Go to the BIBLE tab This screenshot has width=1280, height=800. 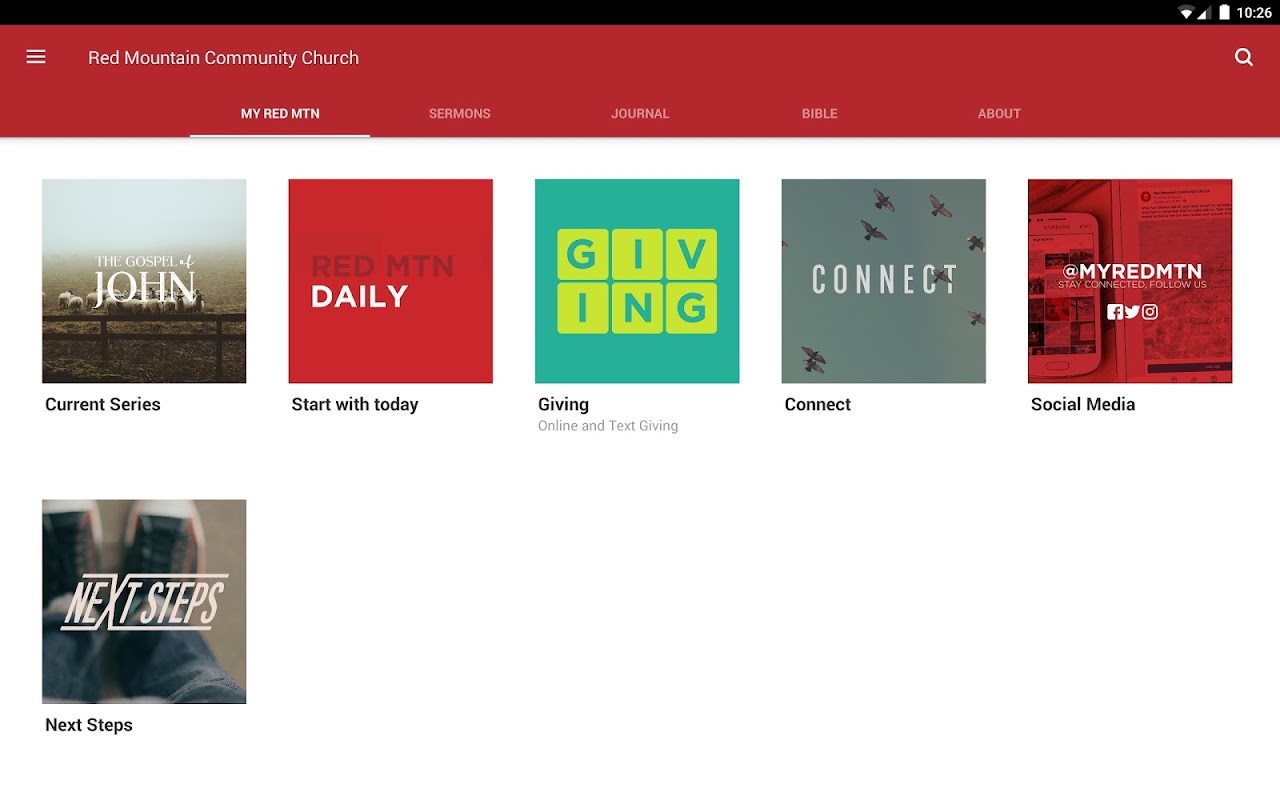[x=820, y=113]
